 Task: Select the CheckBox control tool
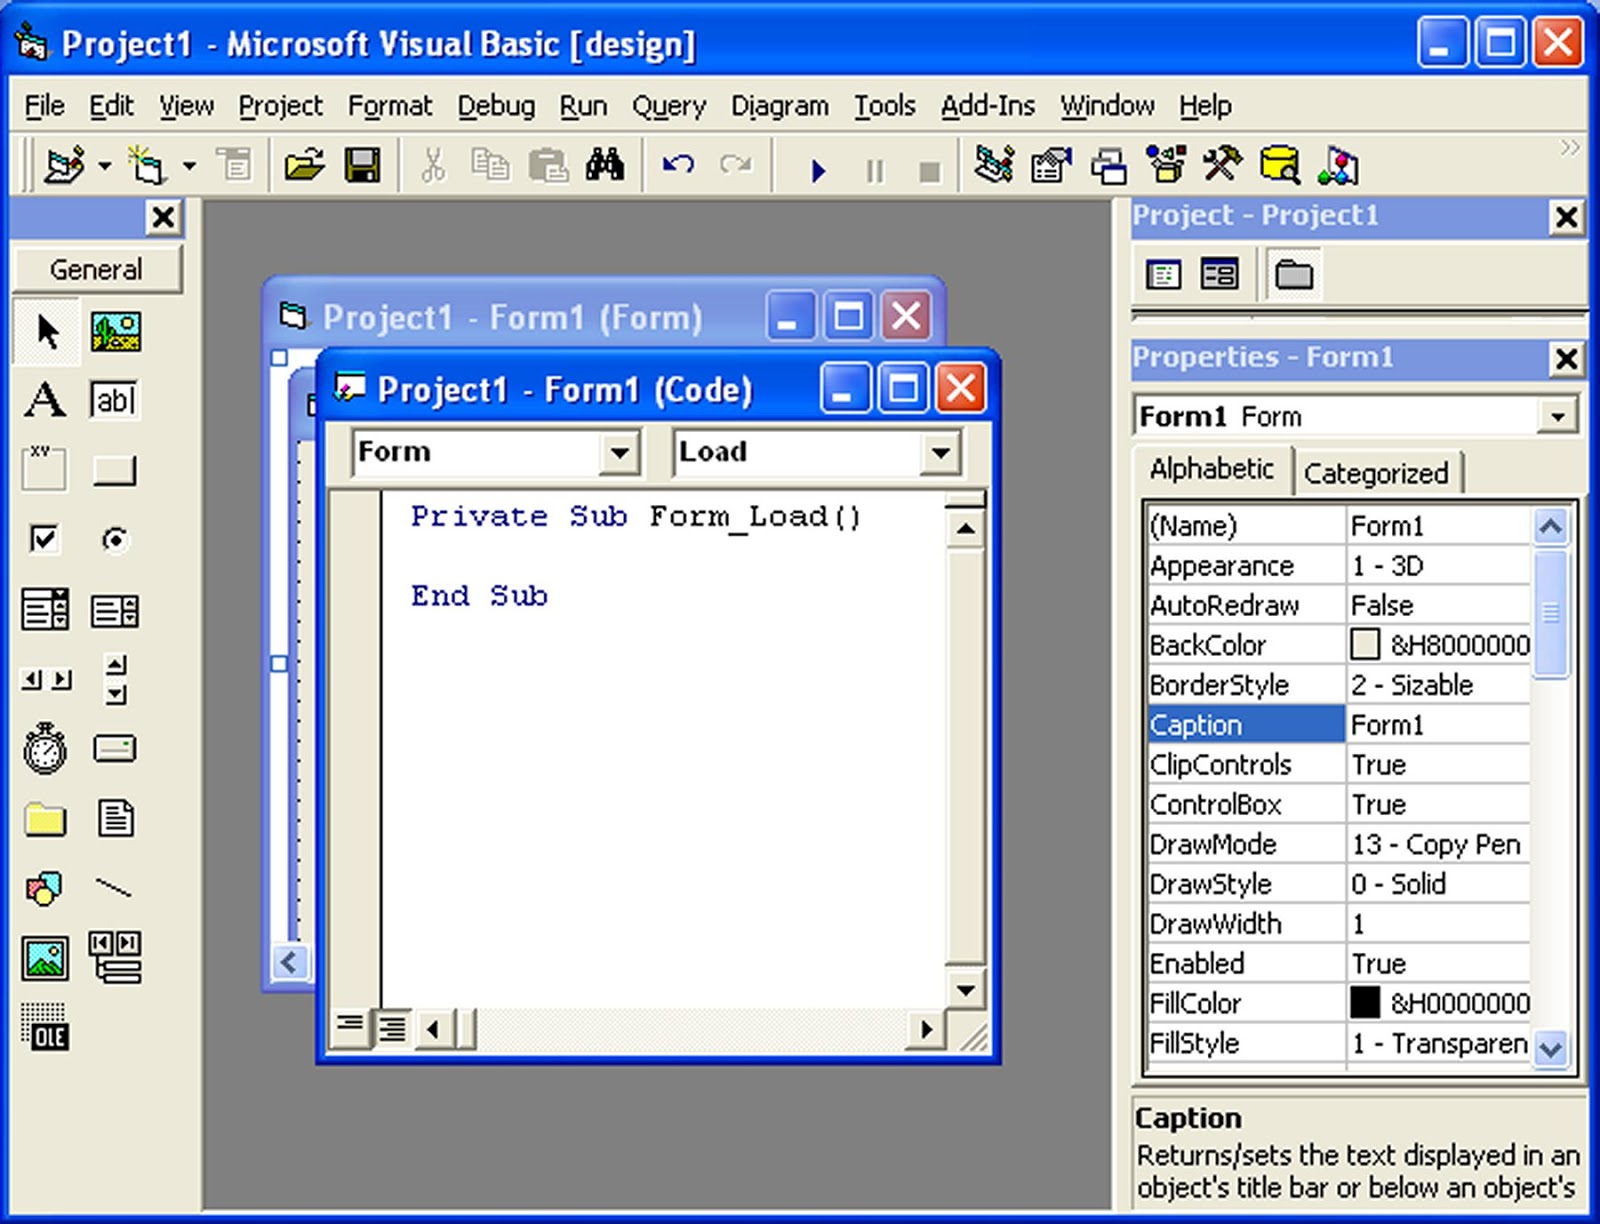click(42, 538)
